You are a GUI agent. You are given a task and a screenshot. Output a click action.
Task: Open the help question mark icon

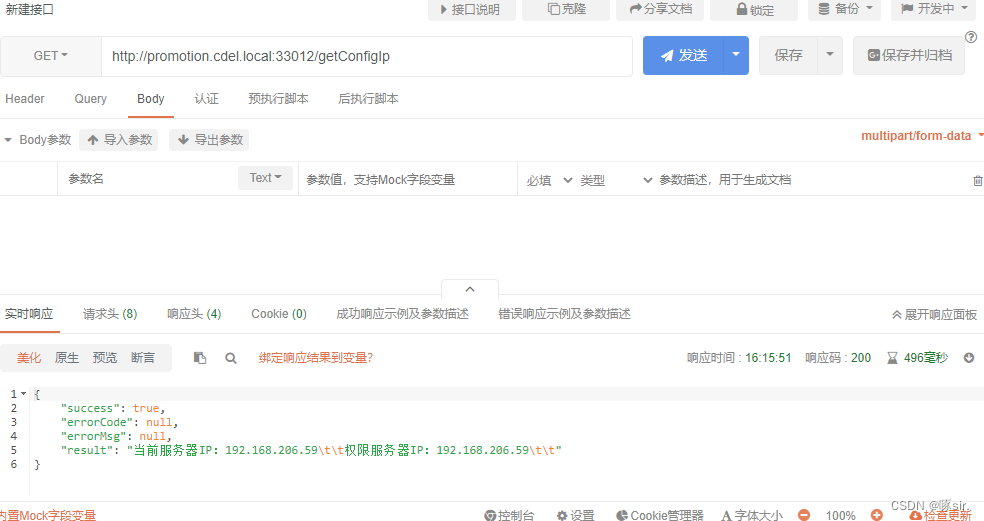[x=971, y=38]
